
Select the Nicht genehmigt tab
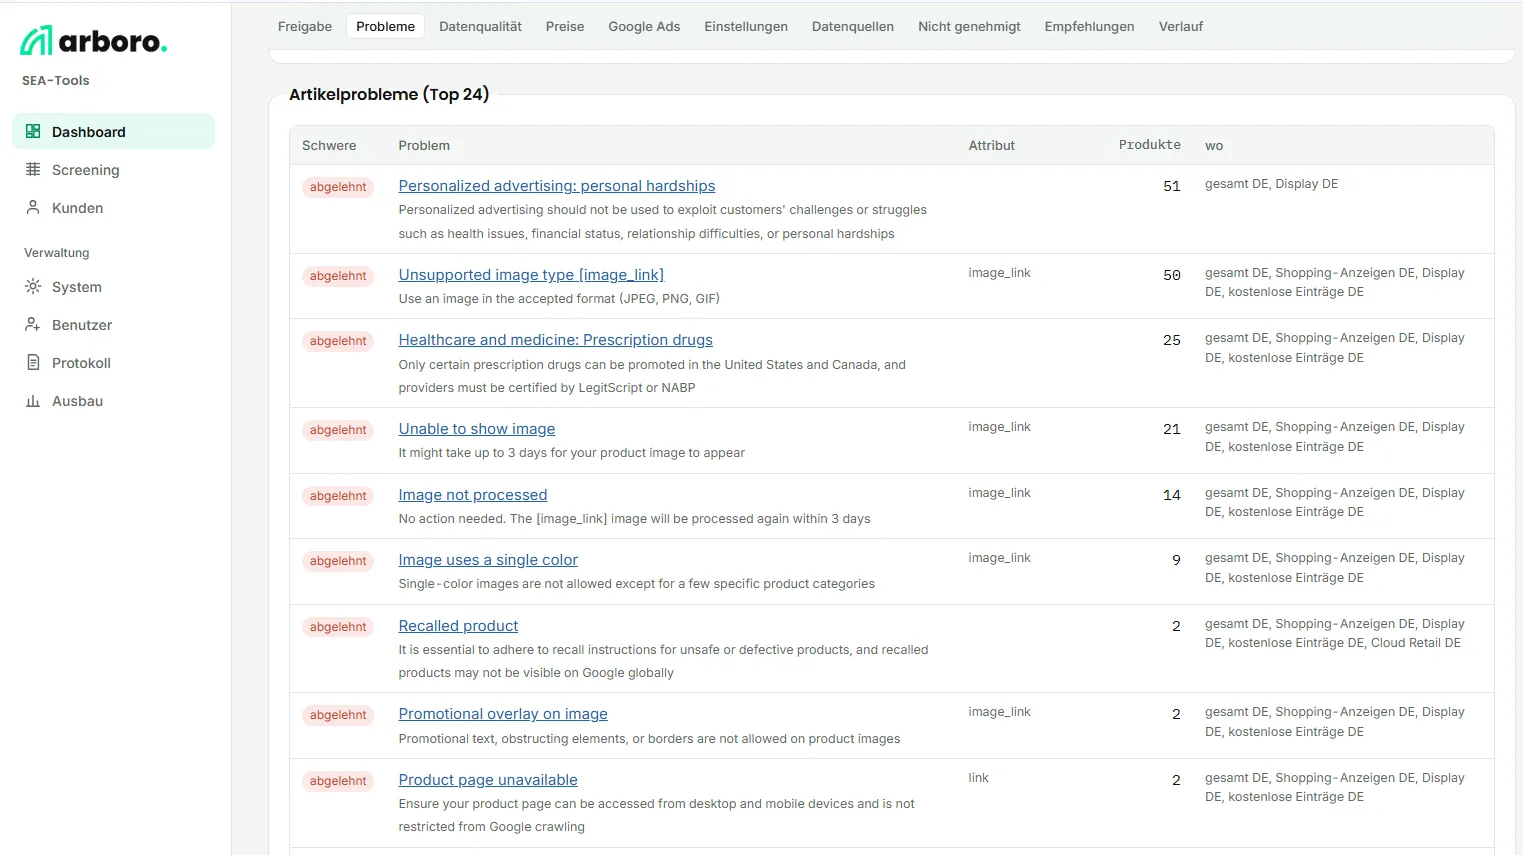point(969,26)
